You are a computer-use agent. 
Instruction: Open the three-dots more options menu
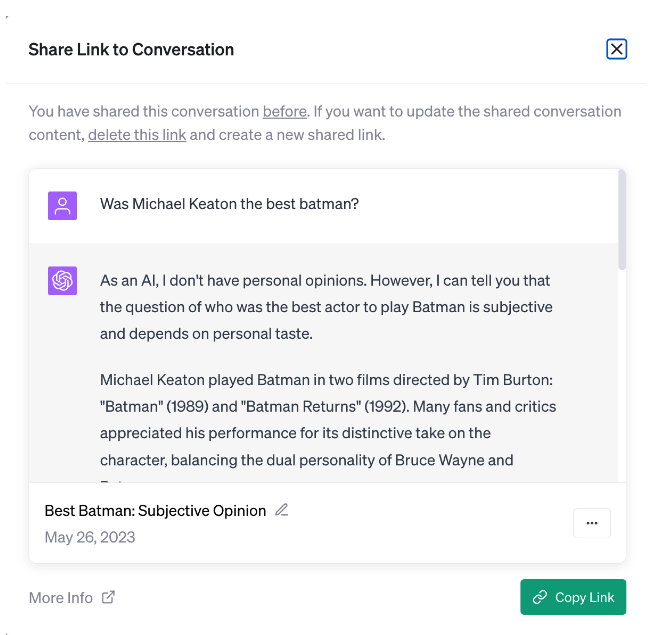point(591,523)
